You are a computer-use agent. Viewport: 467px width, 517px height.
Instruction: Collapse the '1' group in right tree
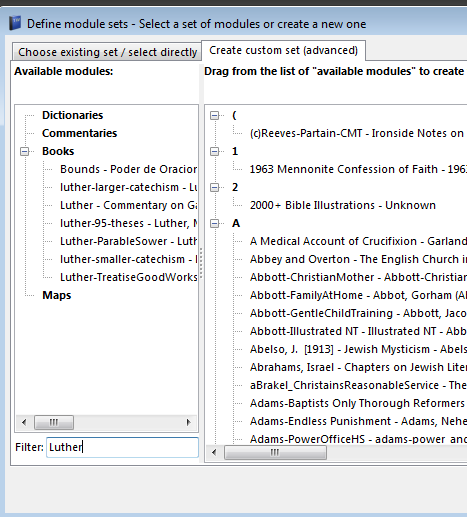[x=214, y=151]
